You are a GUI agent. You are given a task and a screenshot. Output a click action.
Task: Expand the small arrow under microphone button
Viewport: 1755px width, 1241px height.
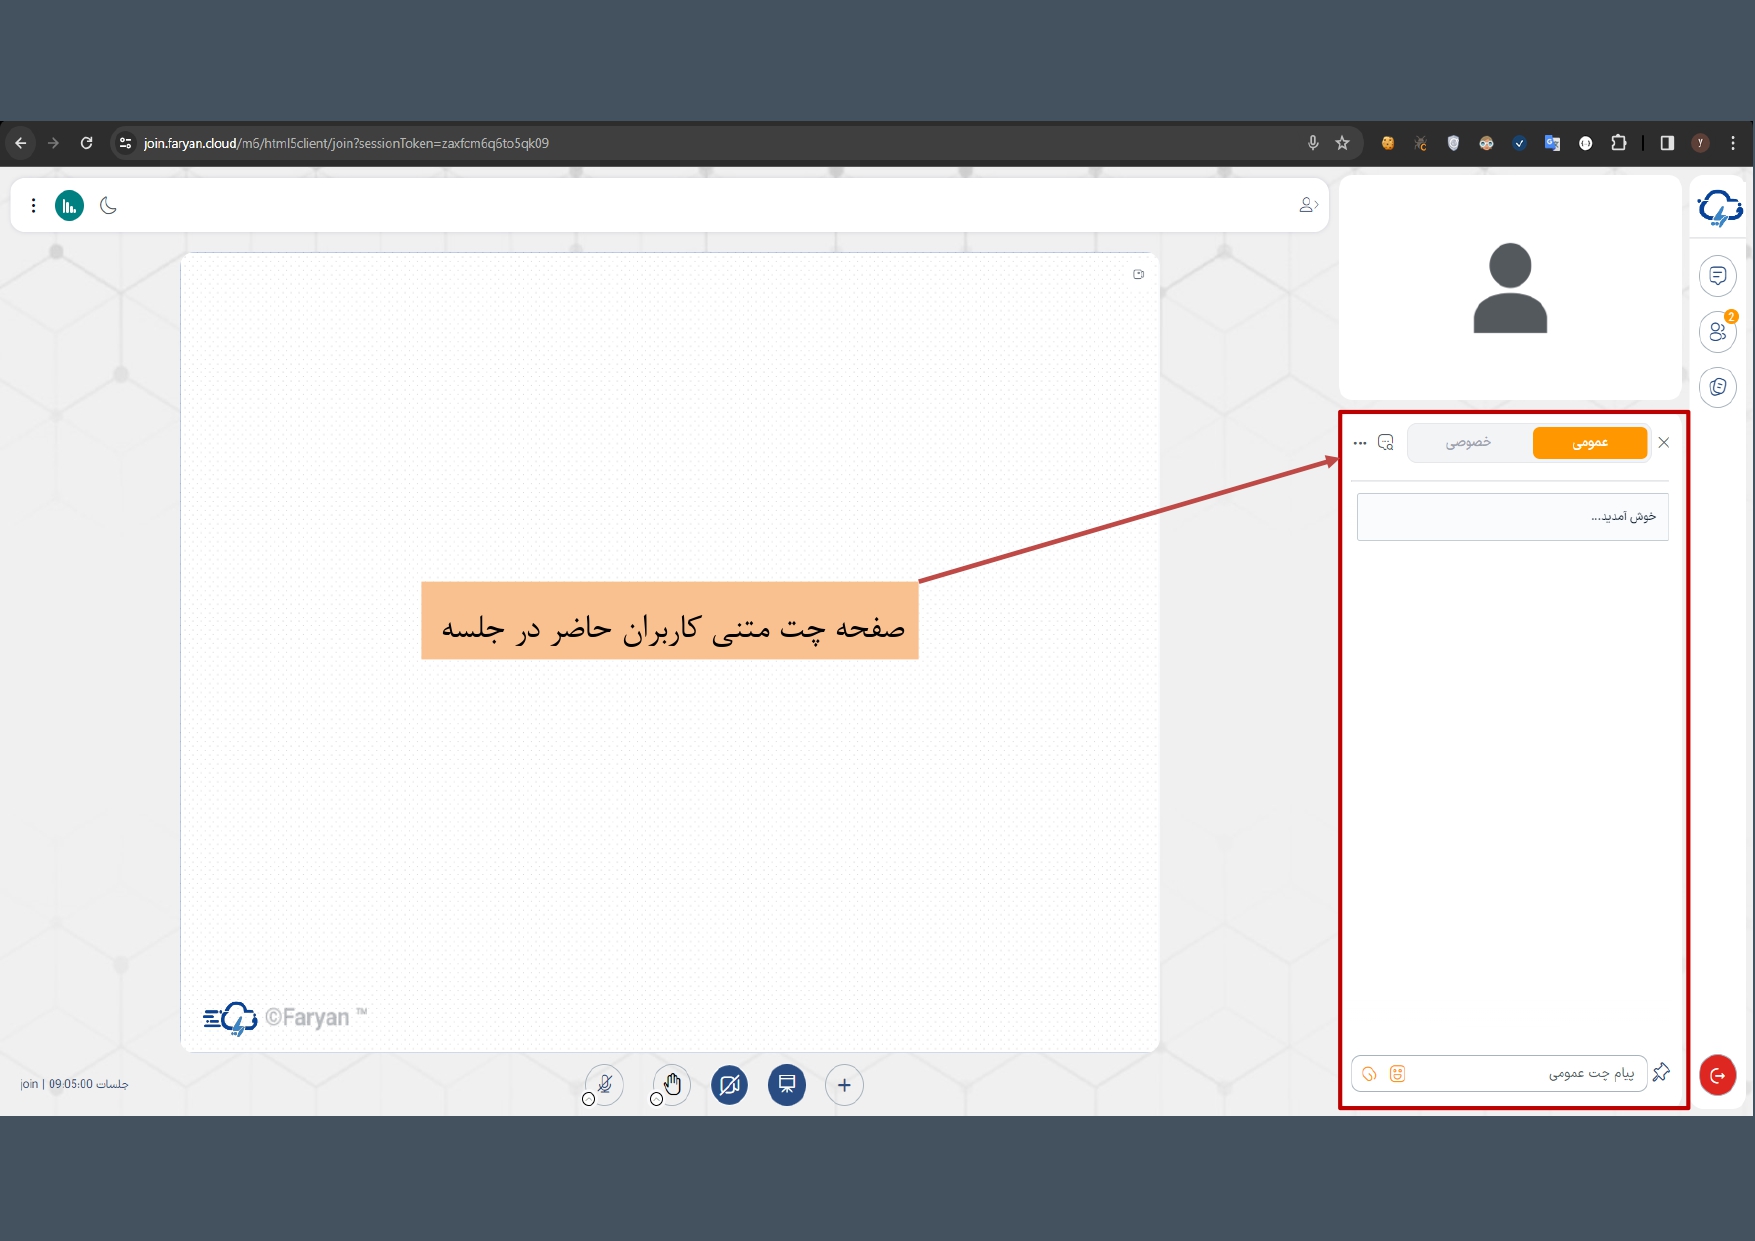click(x=588, y=1099)
